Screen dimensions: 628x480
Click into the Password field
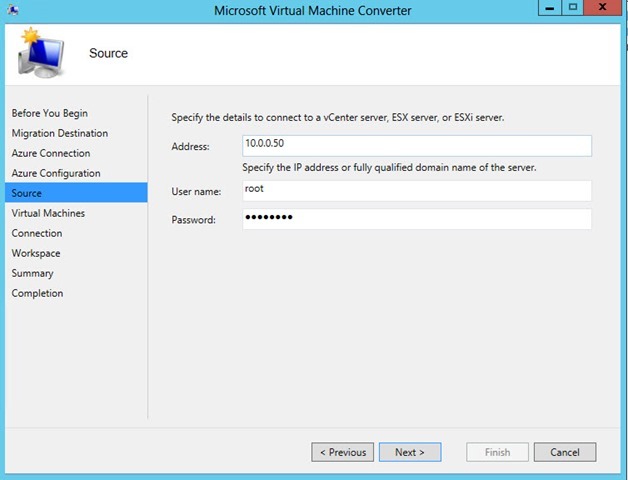pos(417,219)
